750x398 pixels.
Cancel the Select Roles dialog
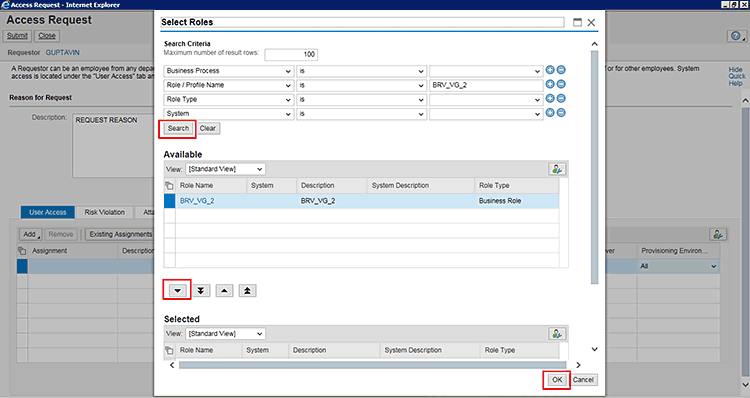584,380
